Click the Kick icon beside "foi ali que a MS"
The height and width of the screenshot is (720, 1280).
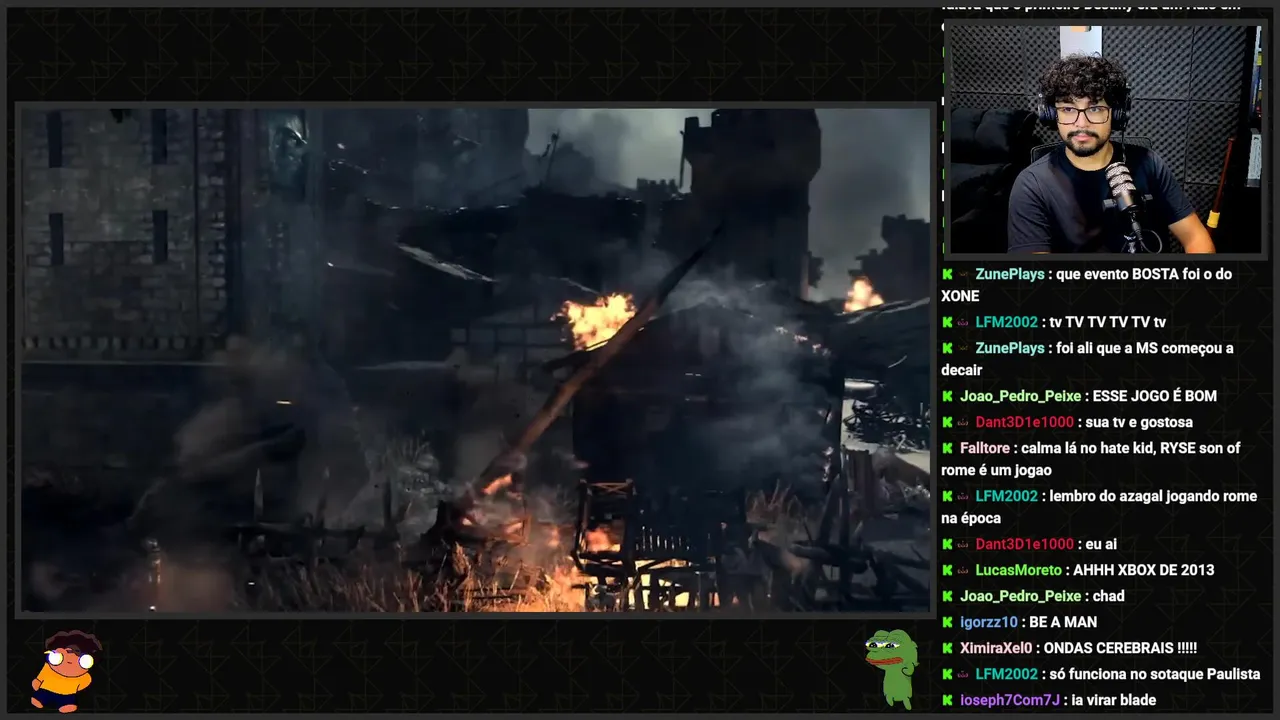[947, 348]
